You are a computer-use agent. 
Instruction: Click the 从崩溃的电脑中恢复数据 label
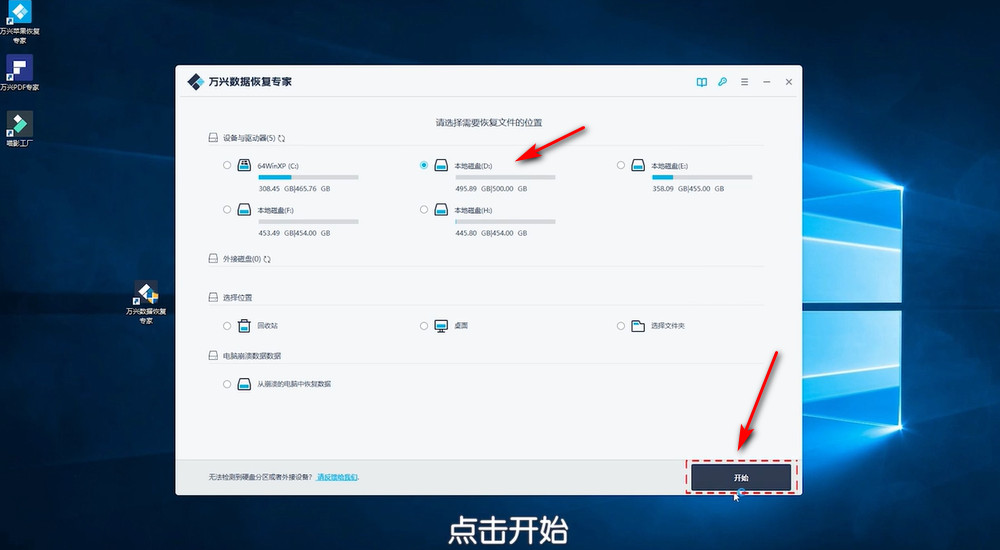tap(294, 384)
